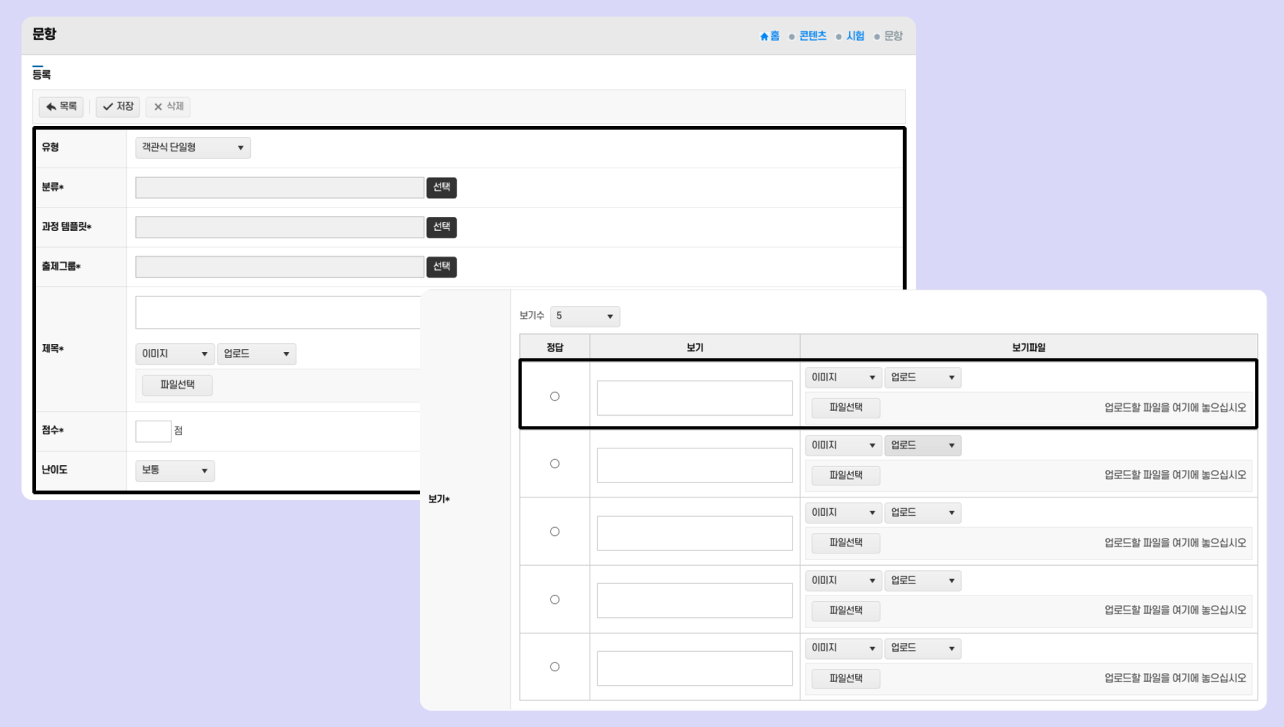The height and width of the screenshot is (727, 1284).
Task: Go to 홈 via breadcrumb home icon
Action: point(769,36)
